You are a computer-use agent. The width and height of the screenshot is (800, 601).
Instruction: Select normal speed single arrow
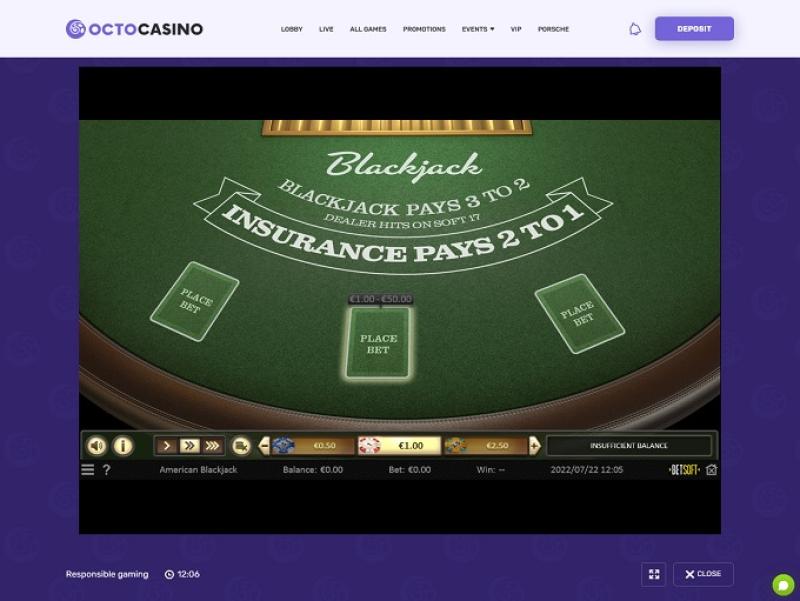click(166, 446)
